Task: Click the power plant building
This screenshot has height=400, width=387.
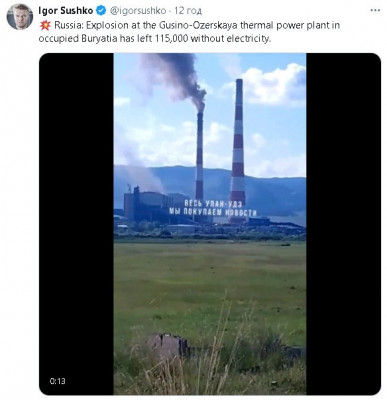Action: click(148, 207)
